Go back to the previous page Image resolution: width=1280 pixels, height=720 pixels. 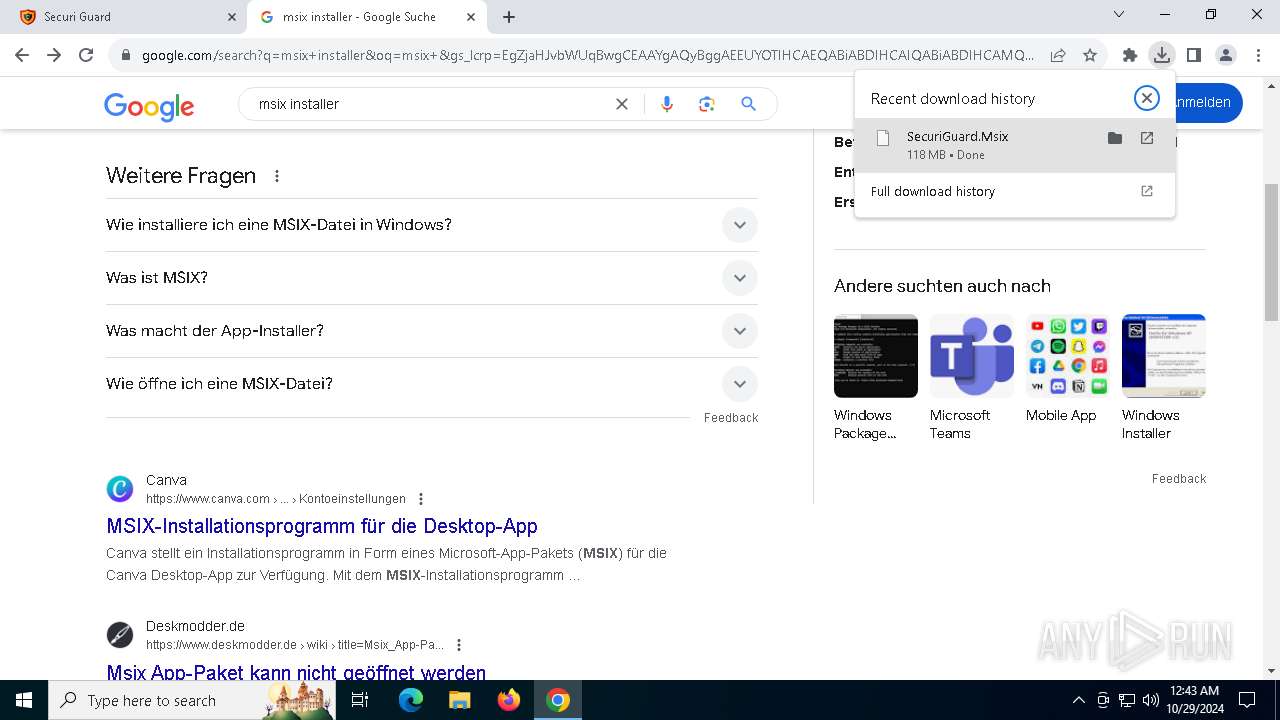(22, 55)
